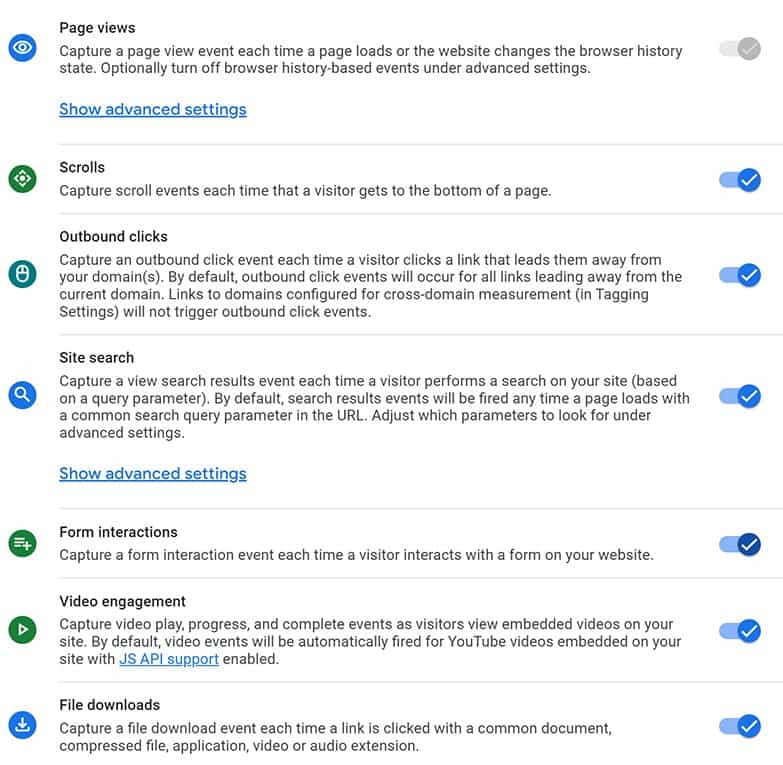The image size is (783, 765).
Task: Click the Video engagement heading text
Action: (122, 601)
